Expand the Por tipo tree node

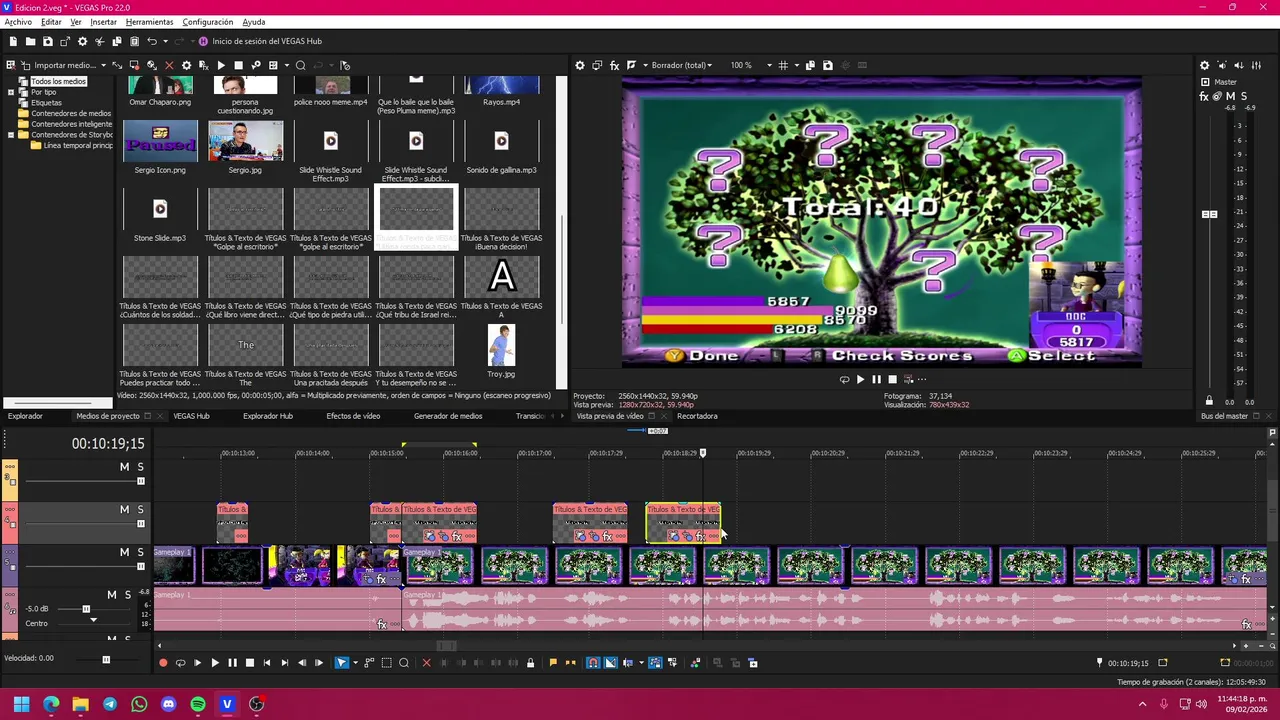pos(11,92)
